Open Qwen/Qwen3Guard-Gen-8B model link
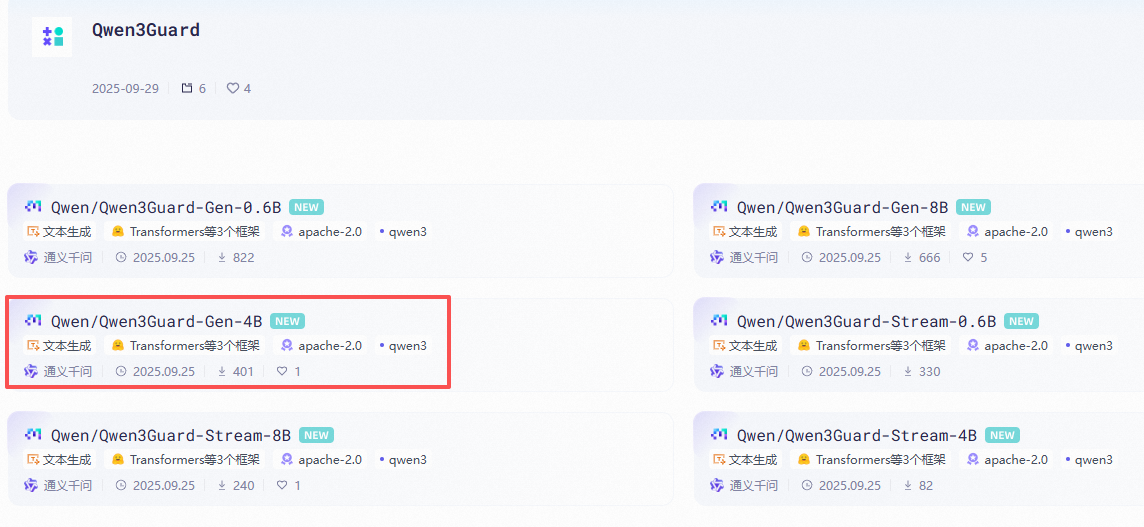Image resolution: width=1144 pixels, height=527 pixels. pyautogui.click(x=842, y=207)
